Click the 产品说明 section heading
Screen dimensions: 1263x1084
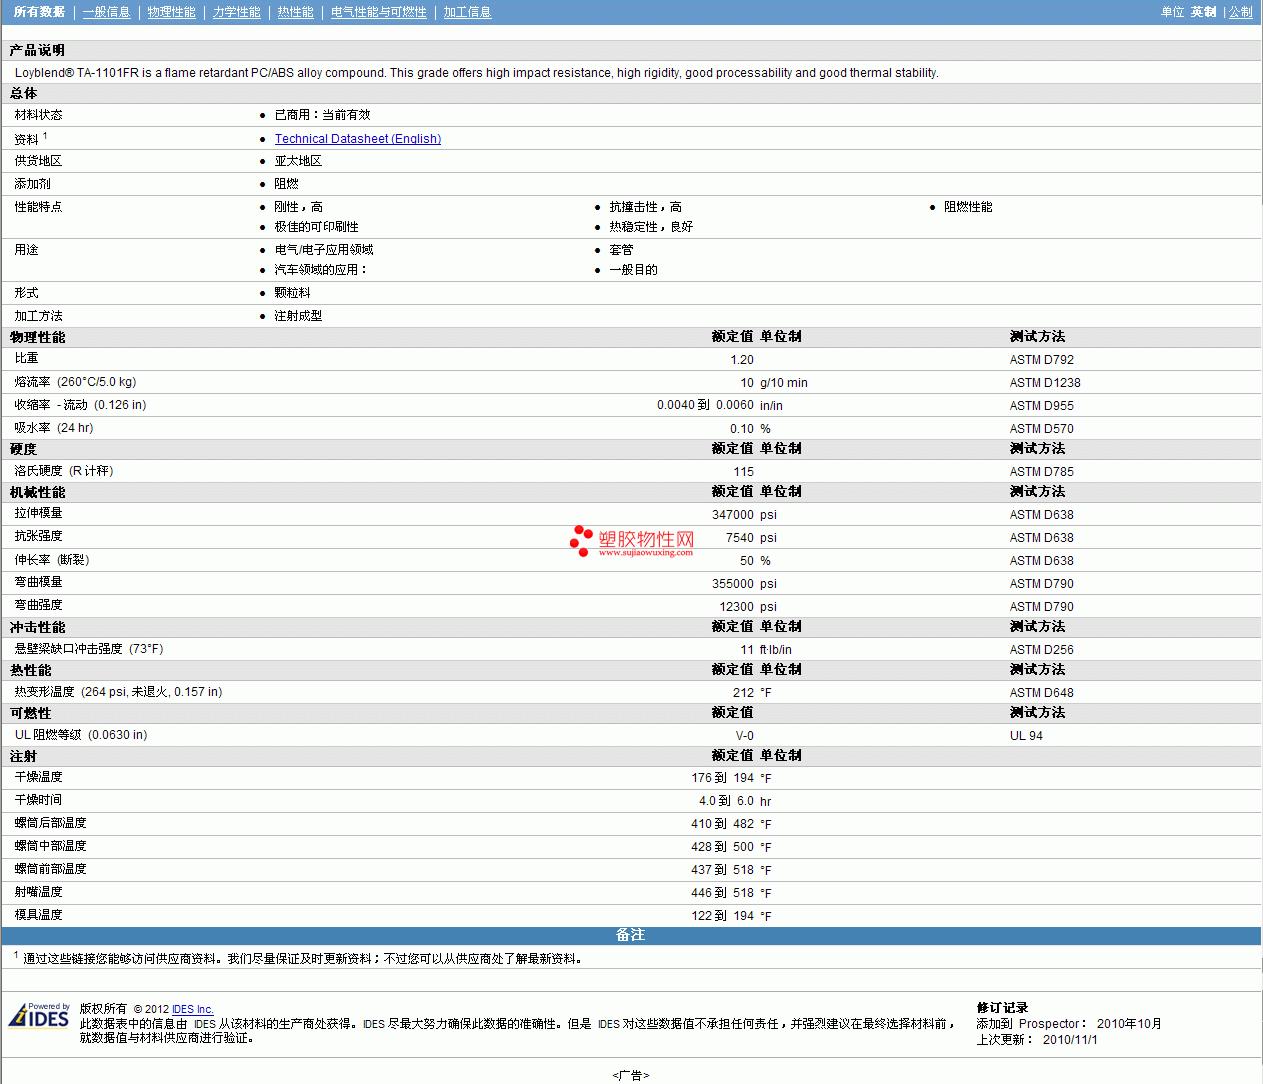(x=38, y=50)
